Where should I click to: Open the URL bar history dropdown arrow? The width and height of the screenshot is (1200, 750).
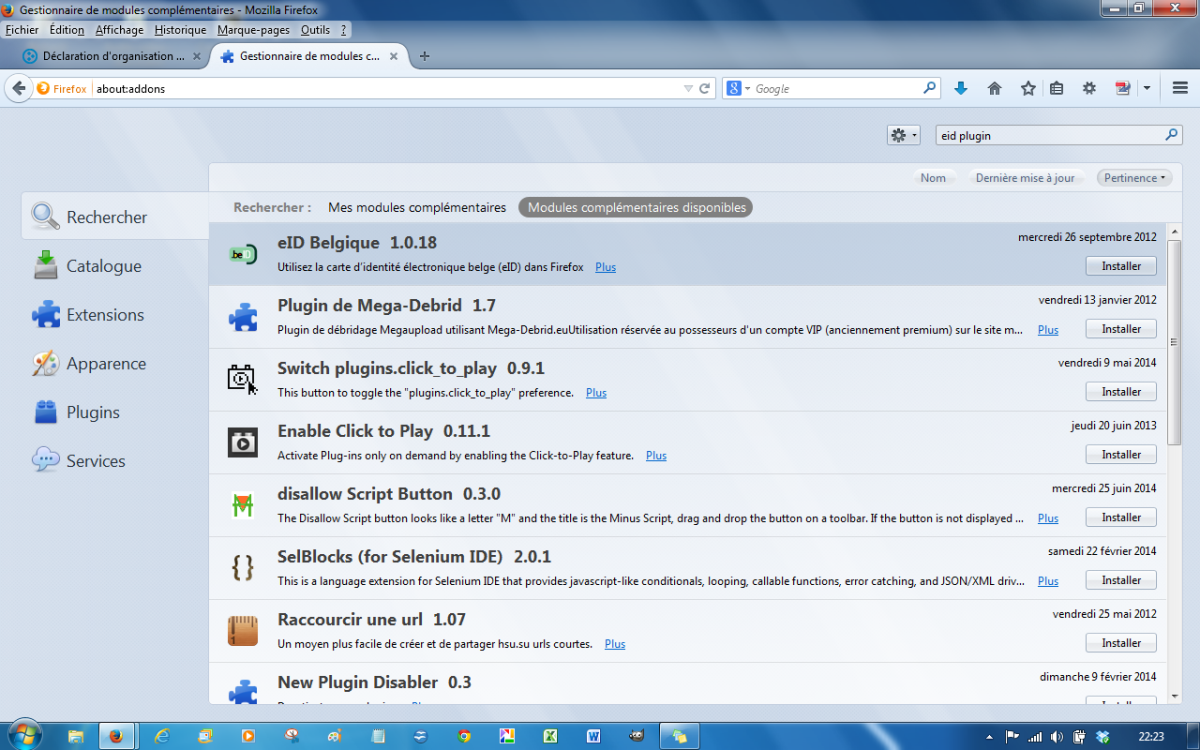click(688, 88)
